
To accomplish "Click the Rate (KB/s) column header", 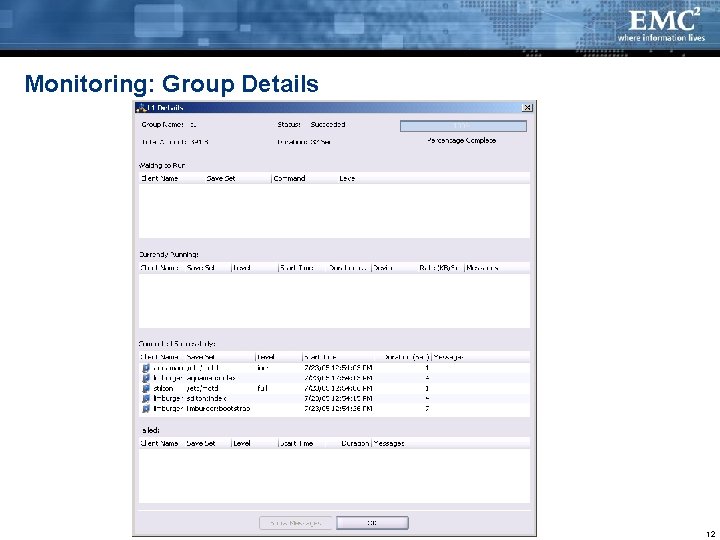I will 439,268.
